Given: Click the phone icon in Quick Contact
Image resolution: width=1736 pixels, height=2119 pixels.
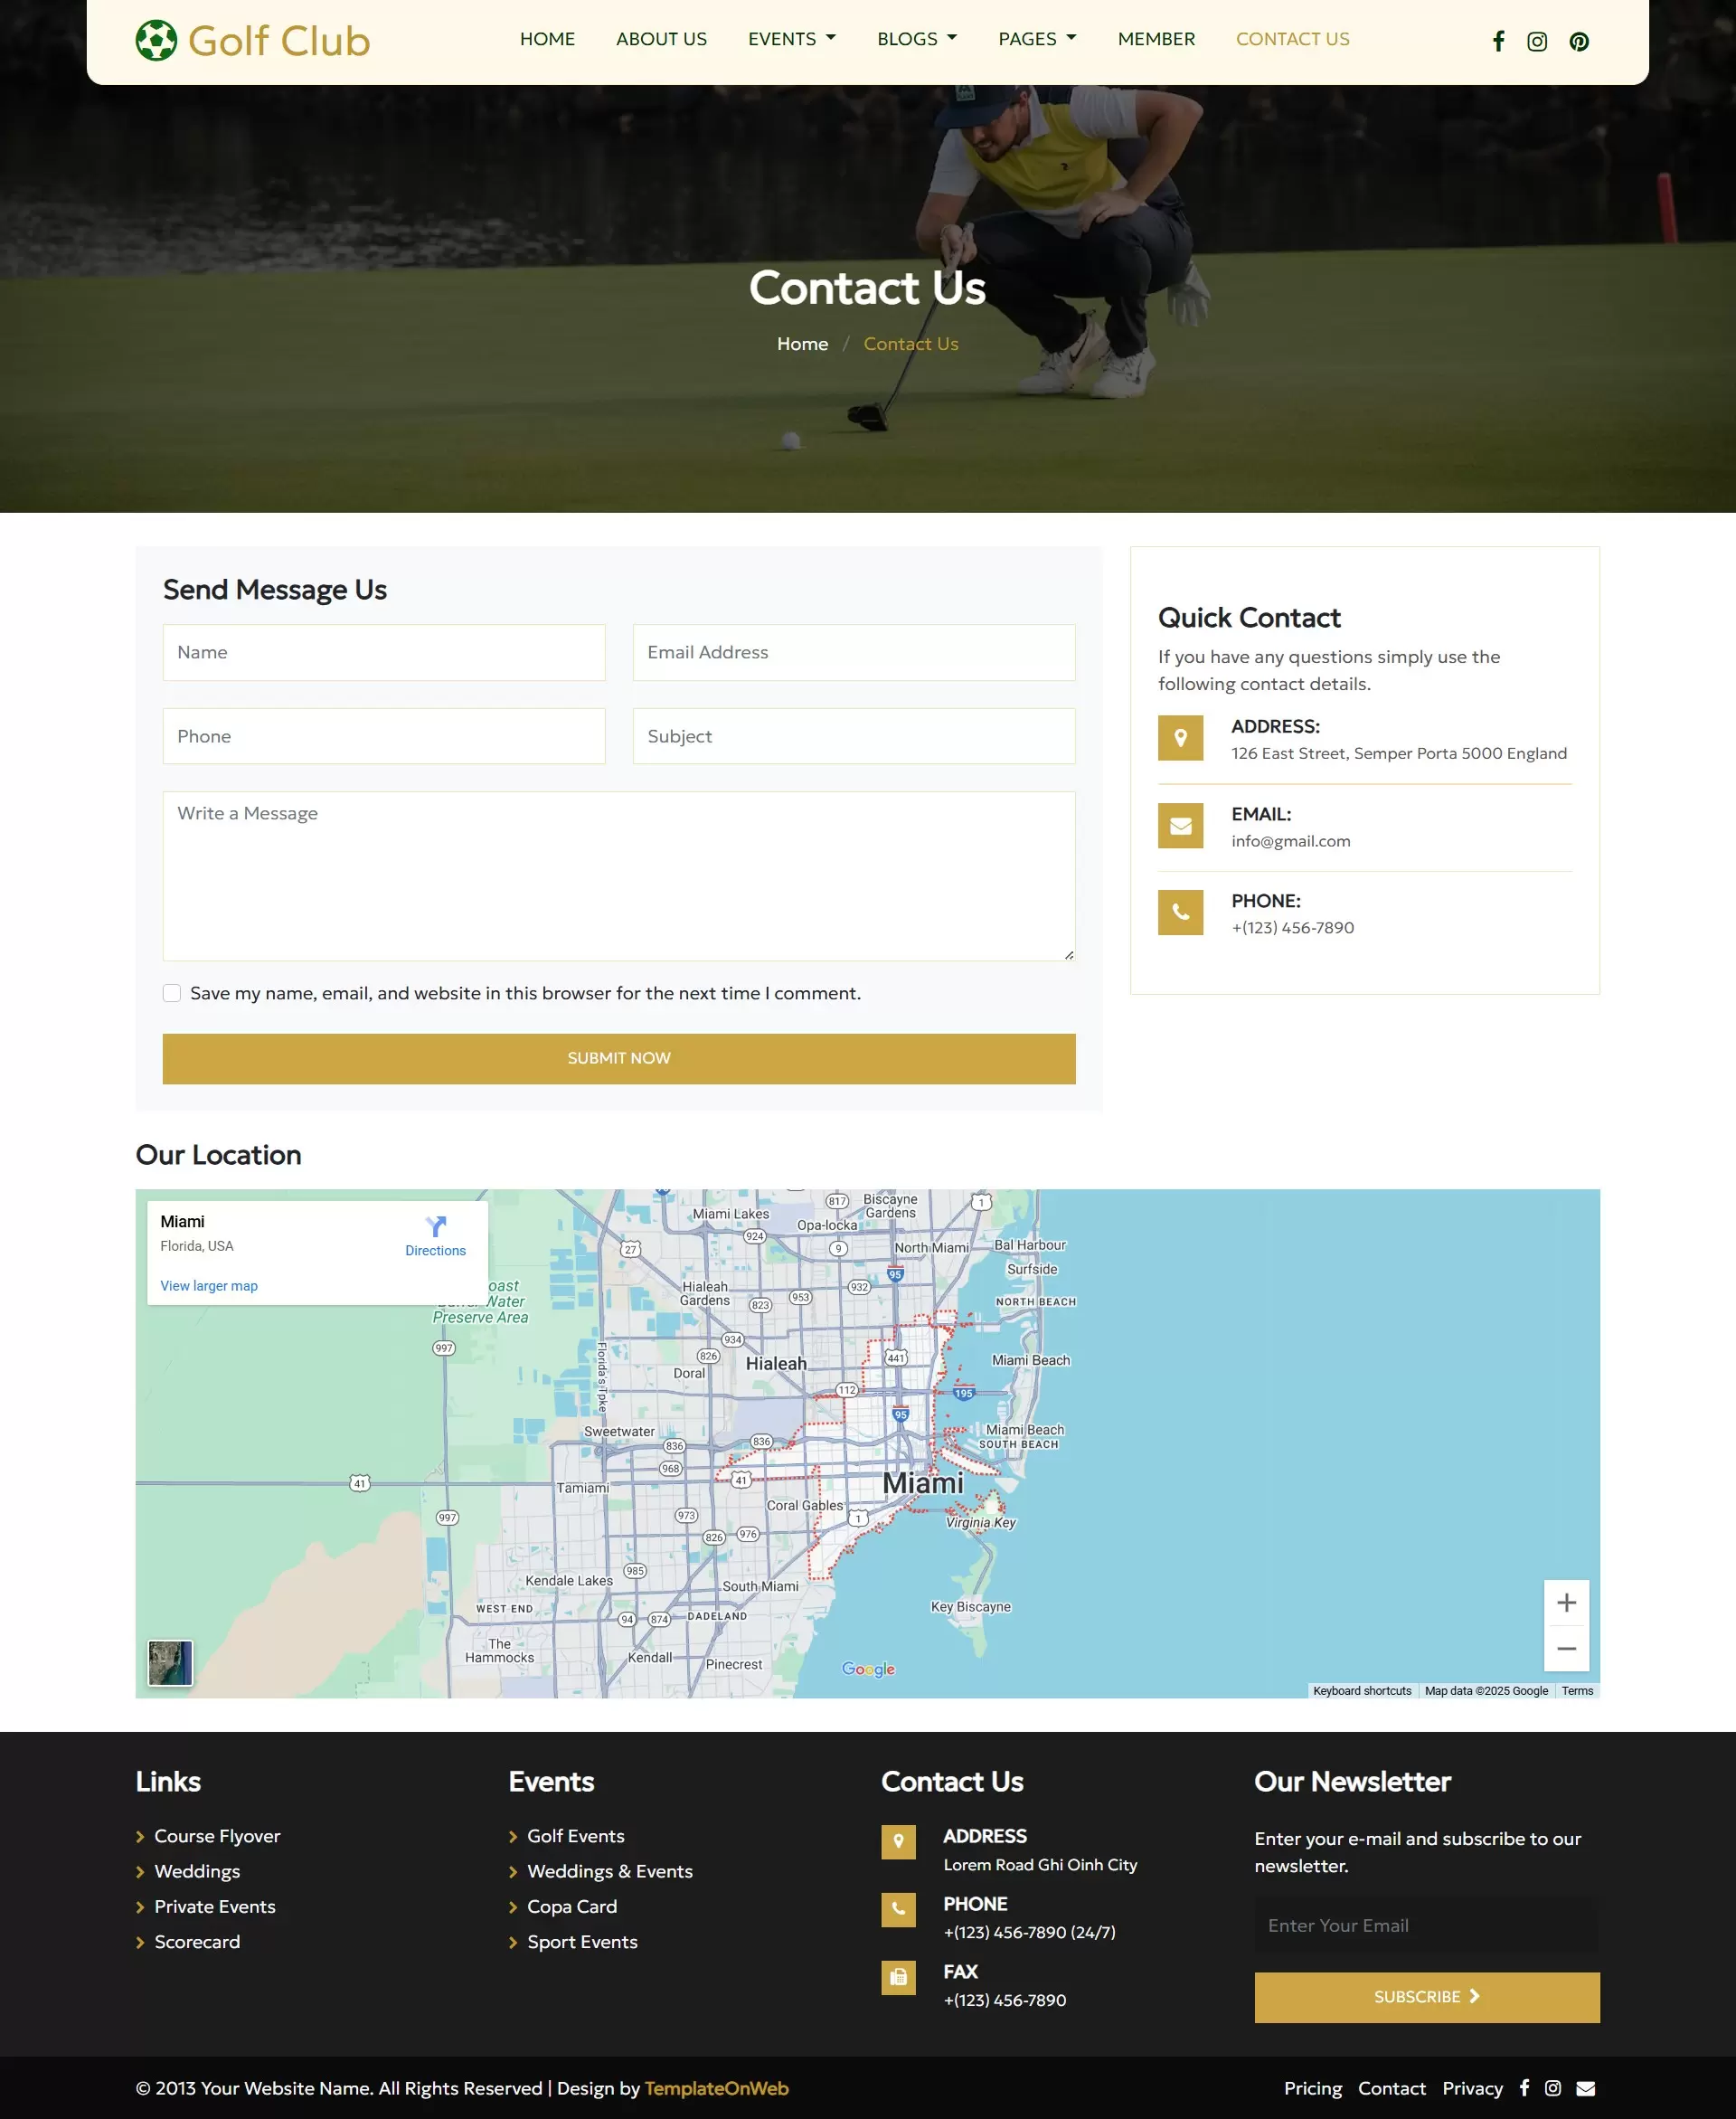Looking at the screenshot, I should click(1181, 912).
